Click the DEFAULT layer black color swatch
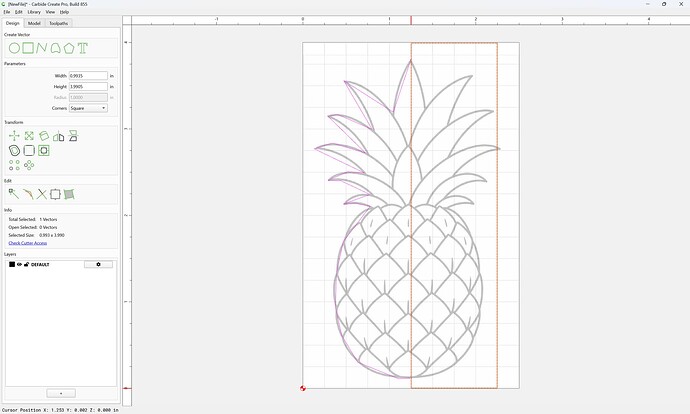Viewport: 690px width, 414px height. click(12, 264)
